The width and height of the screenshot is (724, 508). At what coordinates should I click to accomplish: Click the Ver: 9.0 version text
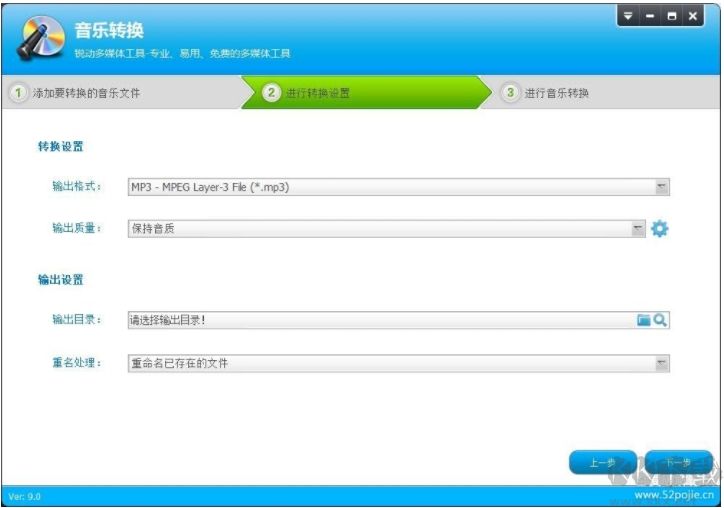point(24,497)
